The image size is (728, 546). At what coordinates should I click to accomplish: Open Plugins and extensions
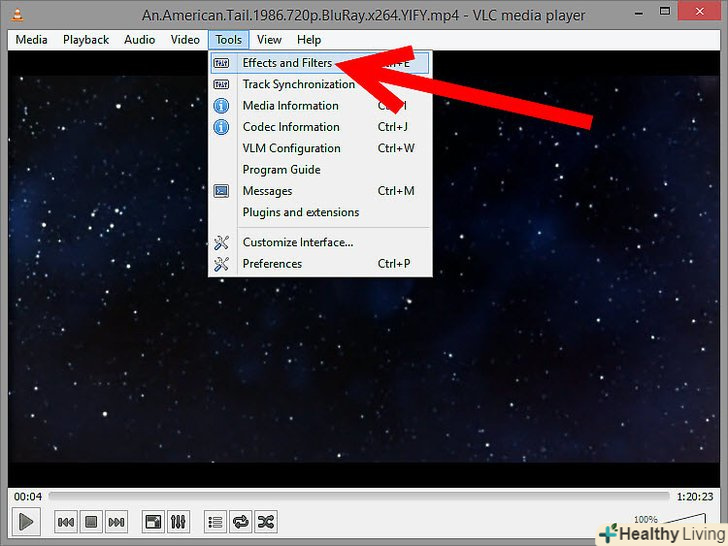tap(319, 212)
